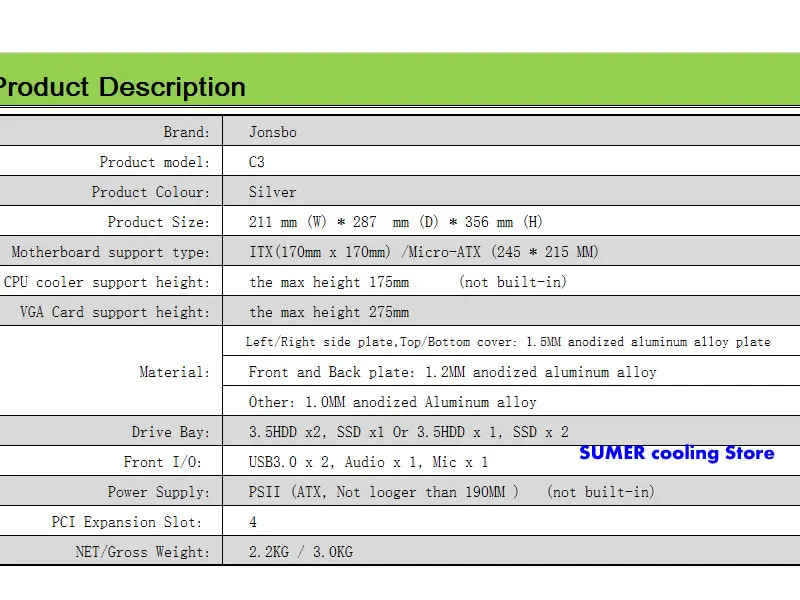This screenshot has width=800, height=600.
Task: Select the 'NET/Gross Weight:' label
Action: 142,552
